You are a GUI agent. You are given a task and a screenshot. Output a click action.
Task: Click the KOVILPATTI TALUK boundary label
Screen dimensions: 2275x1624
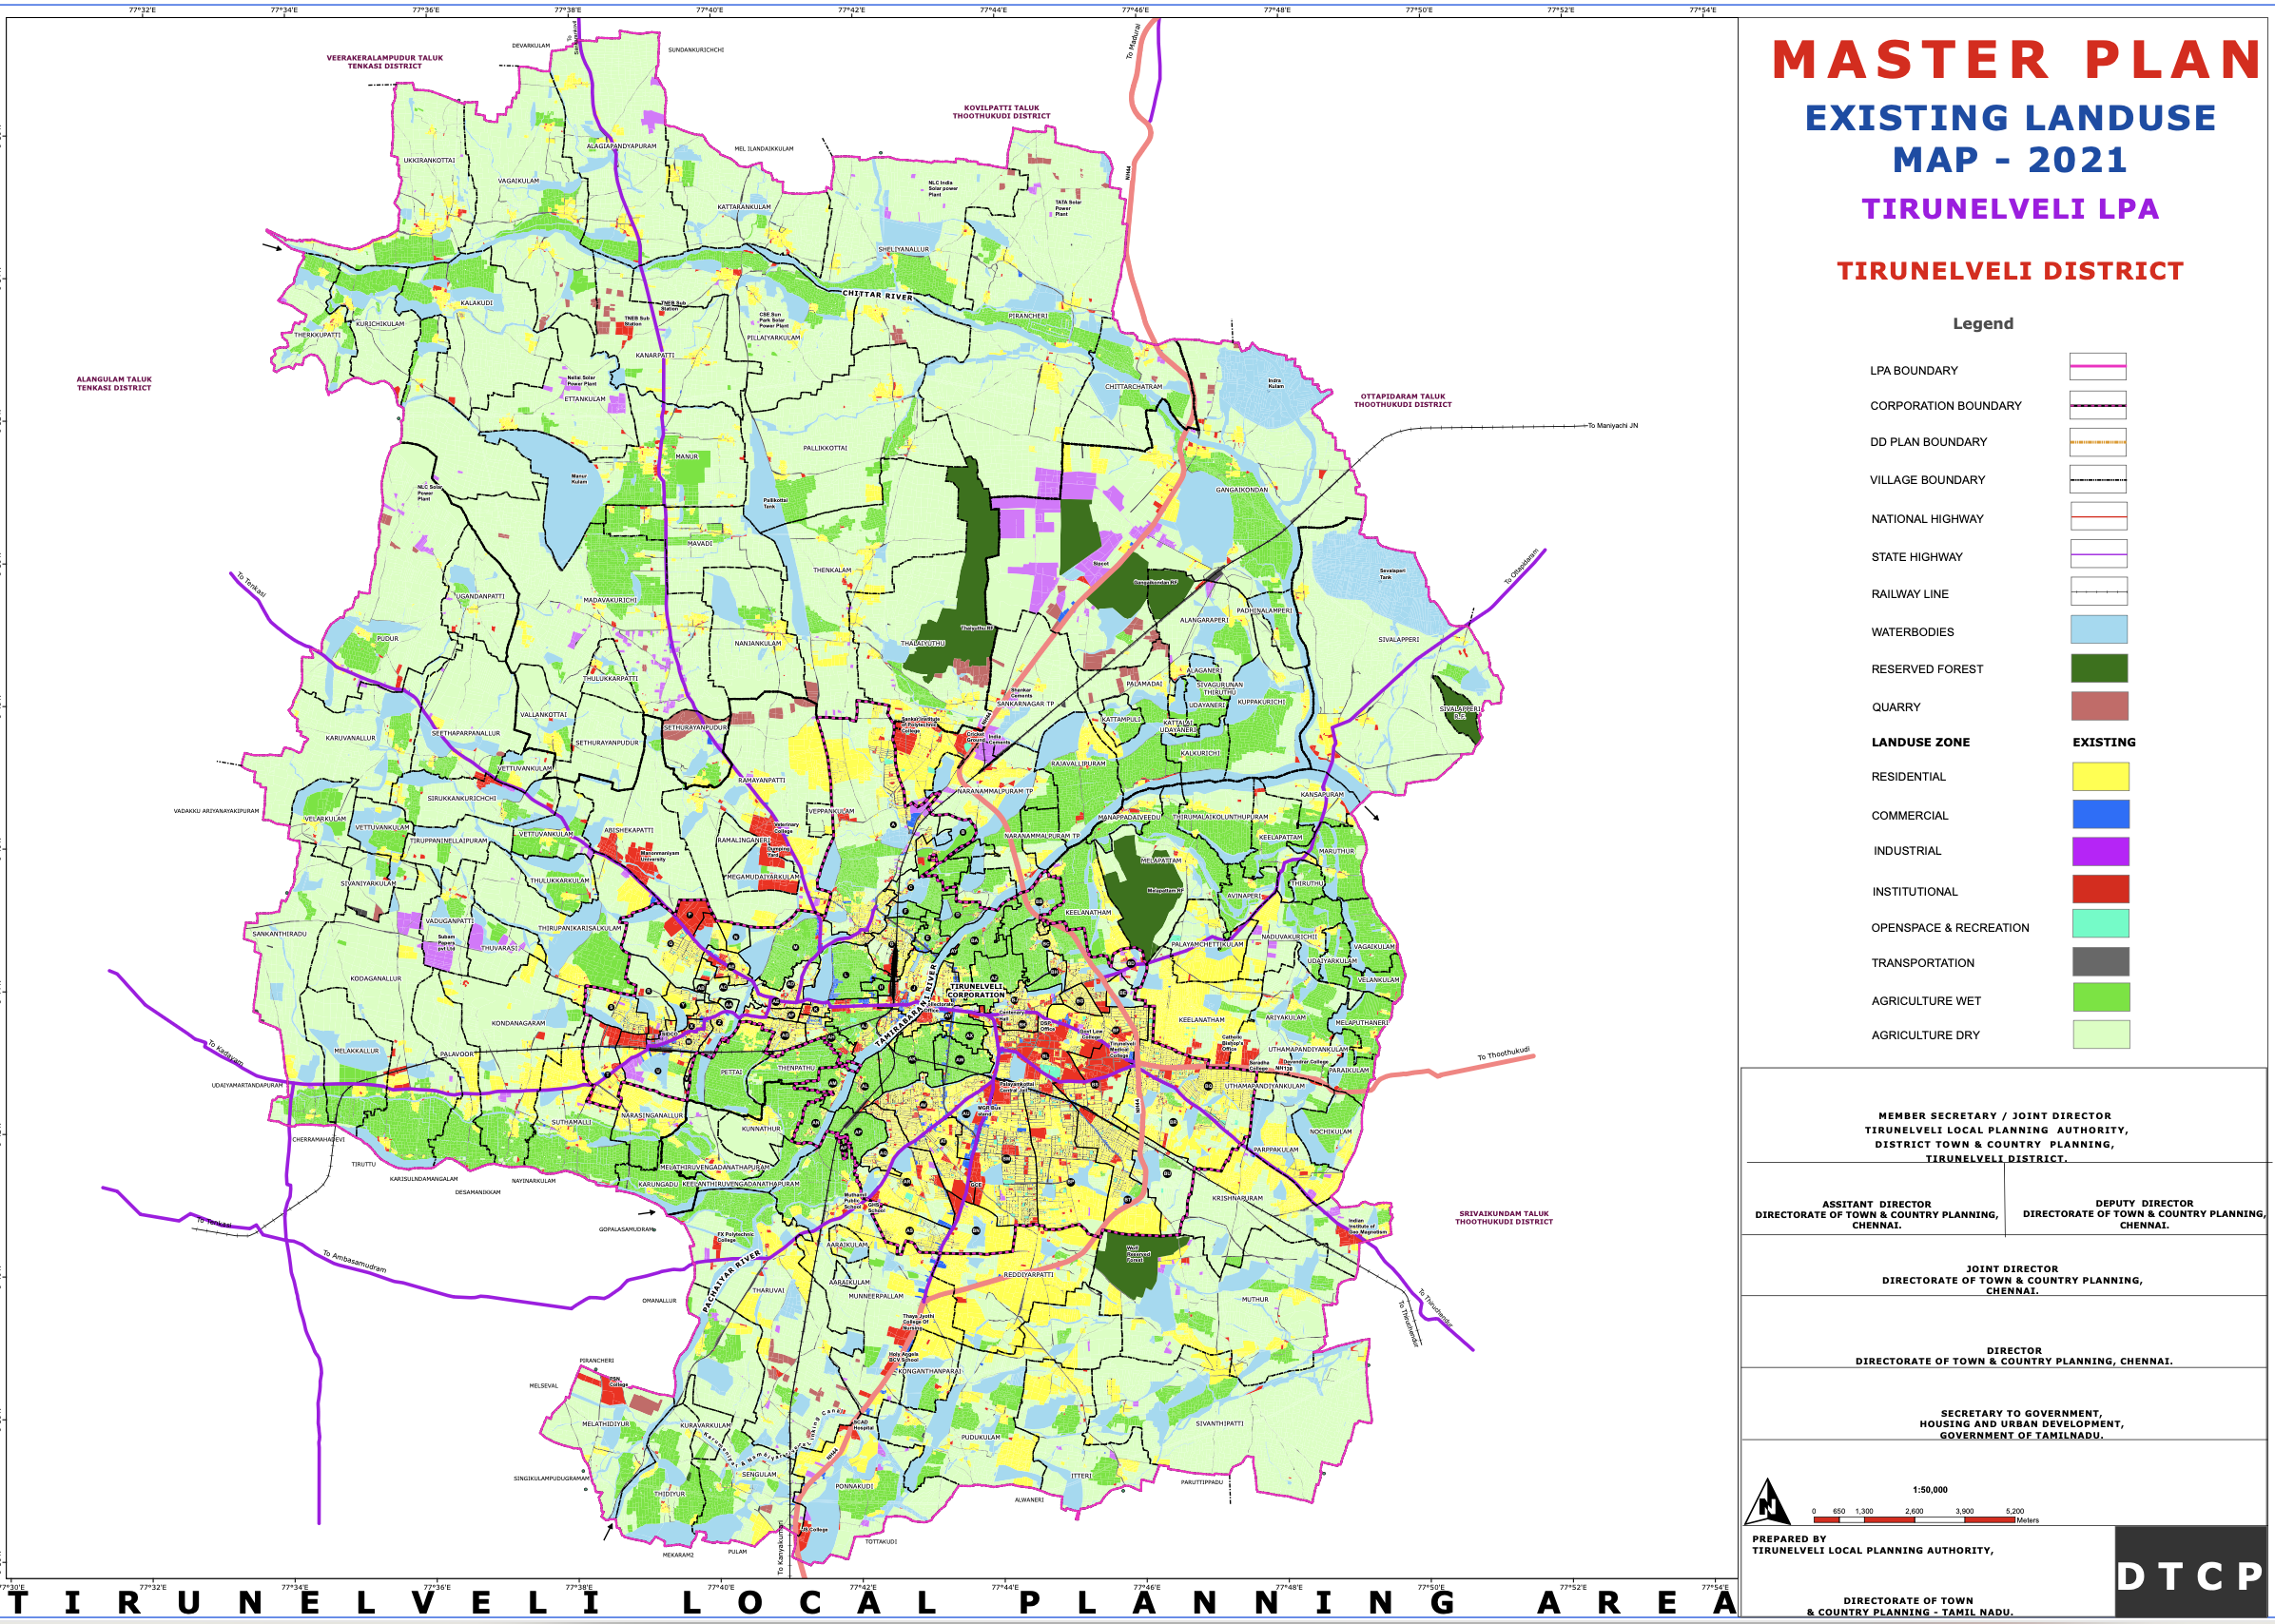(1001, 112)
